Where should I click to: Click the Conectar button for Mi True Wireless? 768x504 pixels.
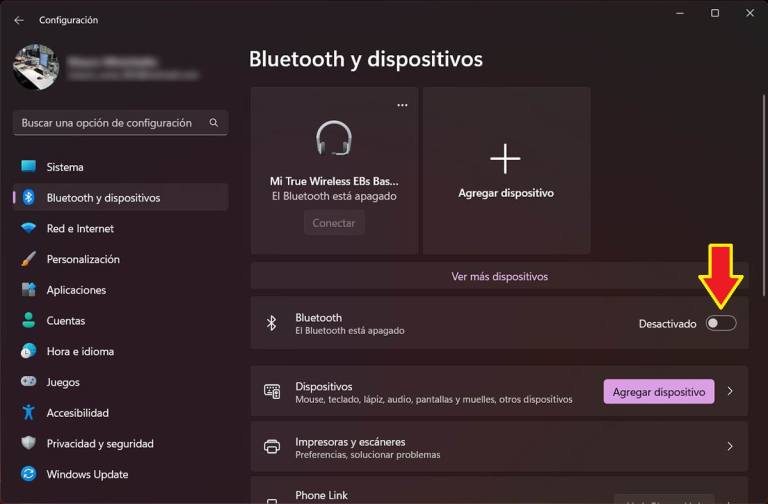(334, 224)
